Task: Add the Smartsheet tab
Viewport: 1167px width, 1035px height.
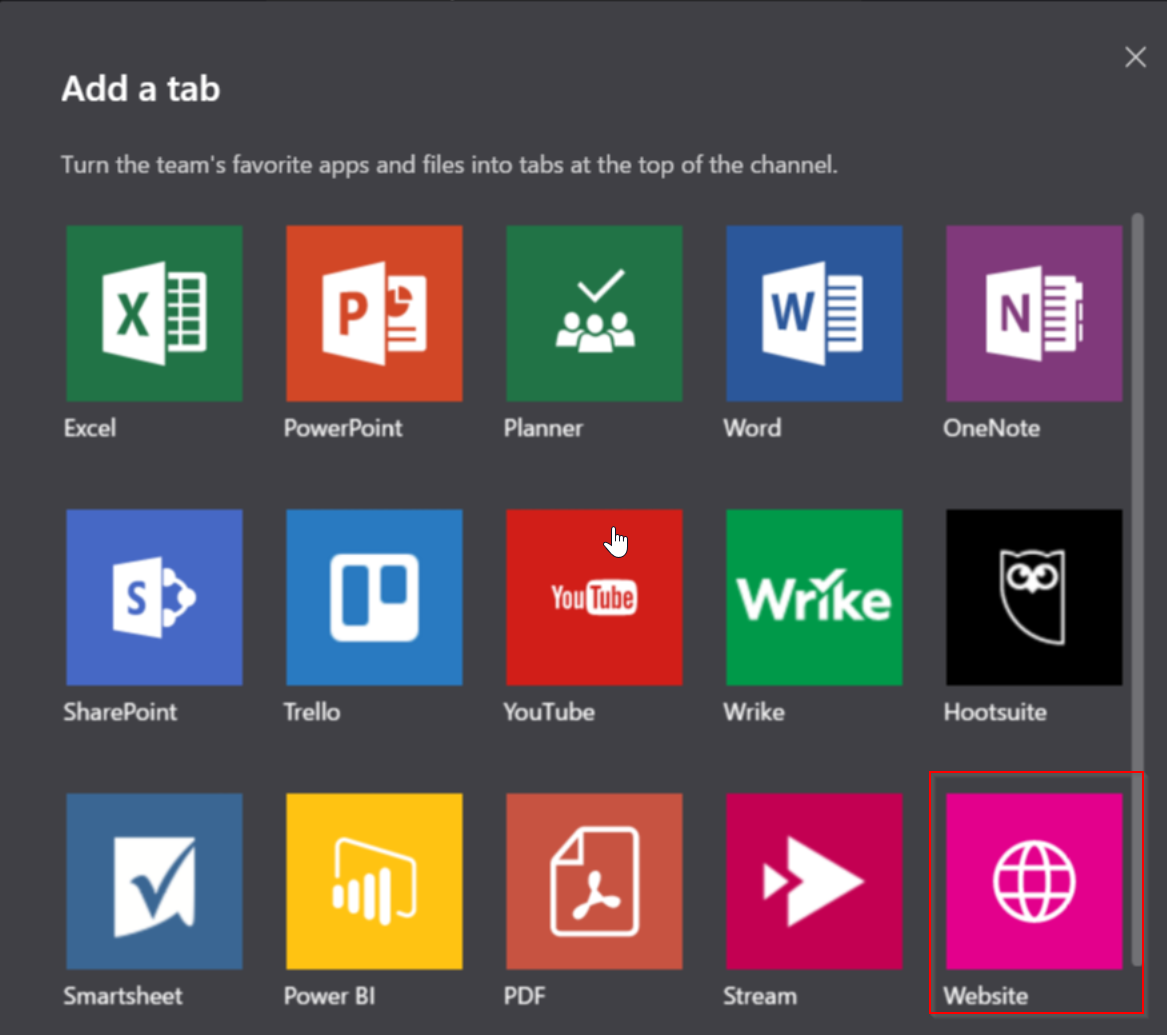Action: click(154, 881)
